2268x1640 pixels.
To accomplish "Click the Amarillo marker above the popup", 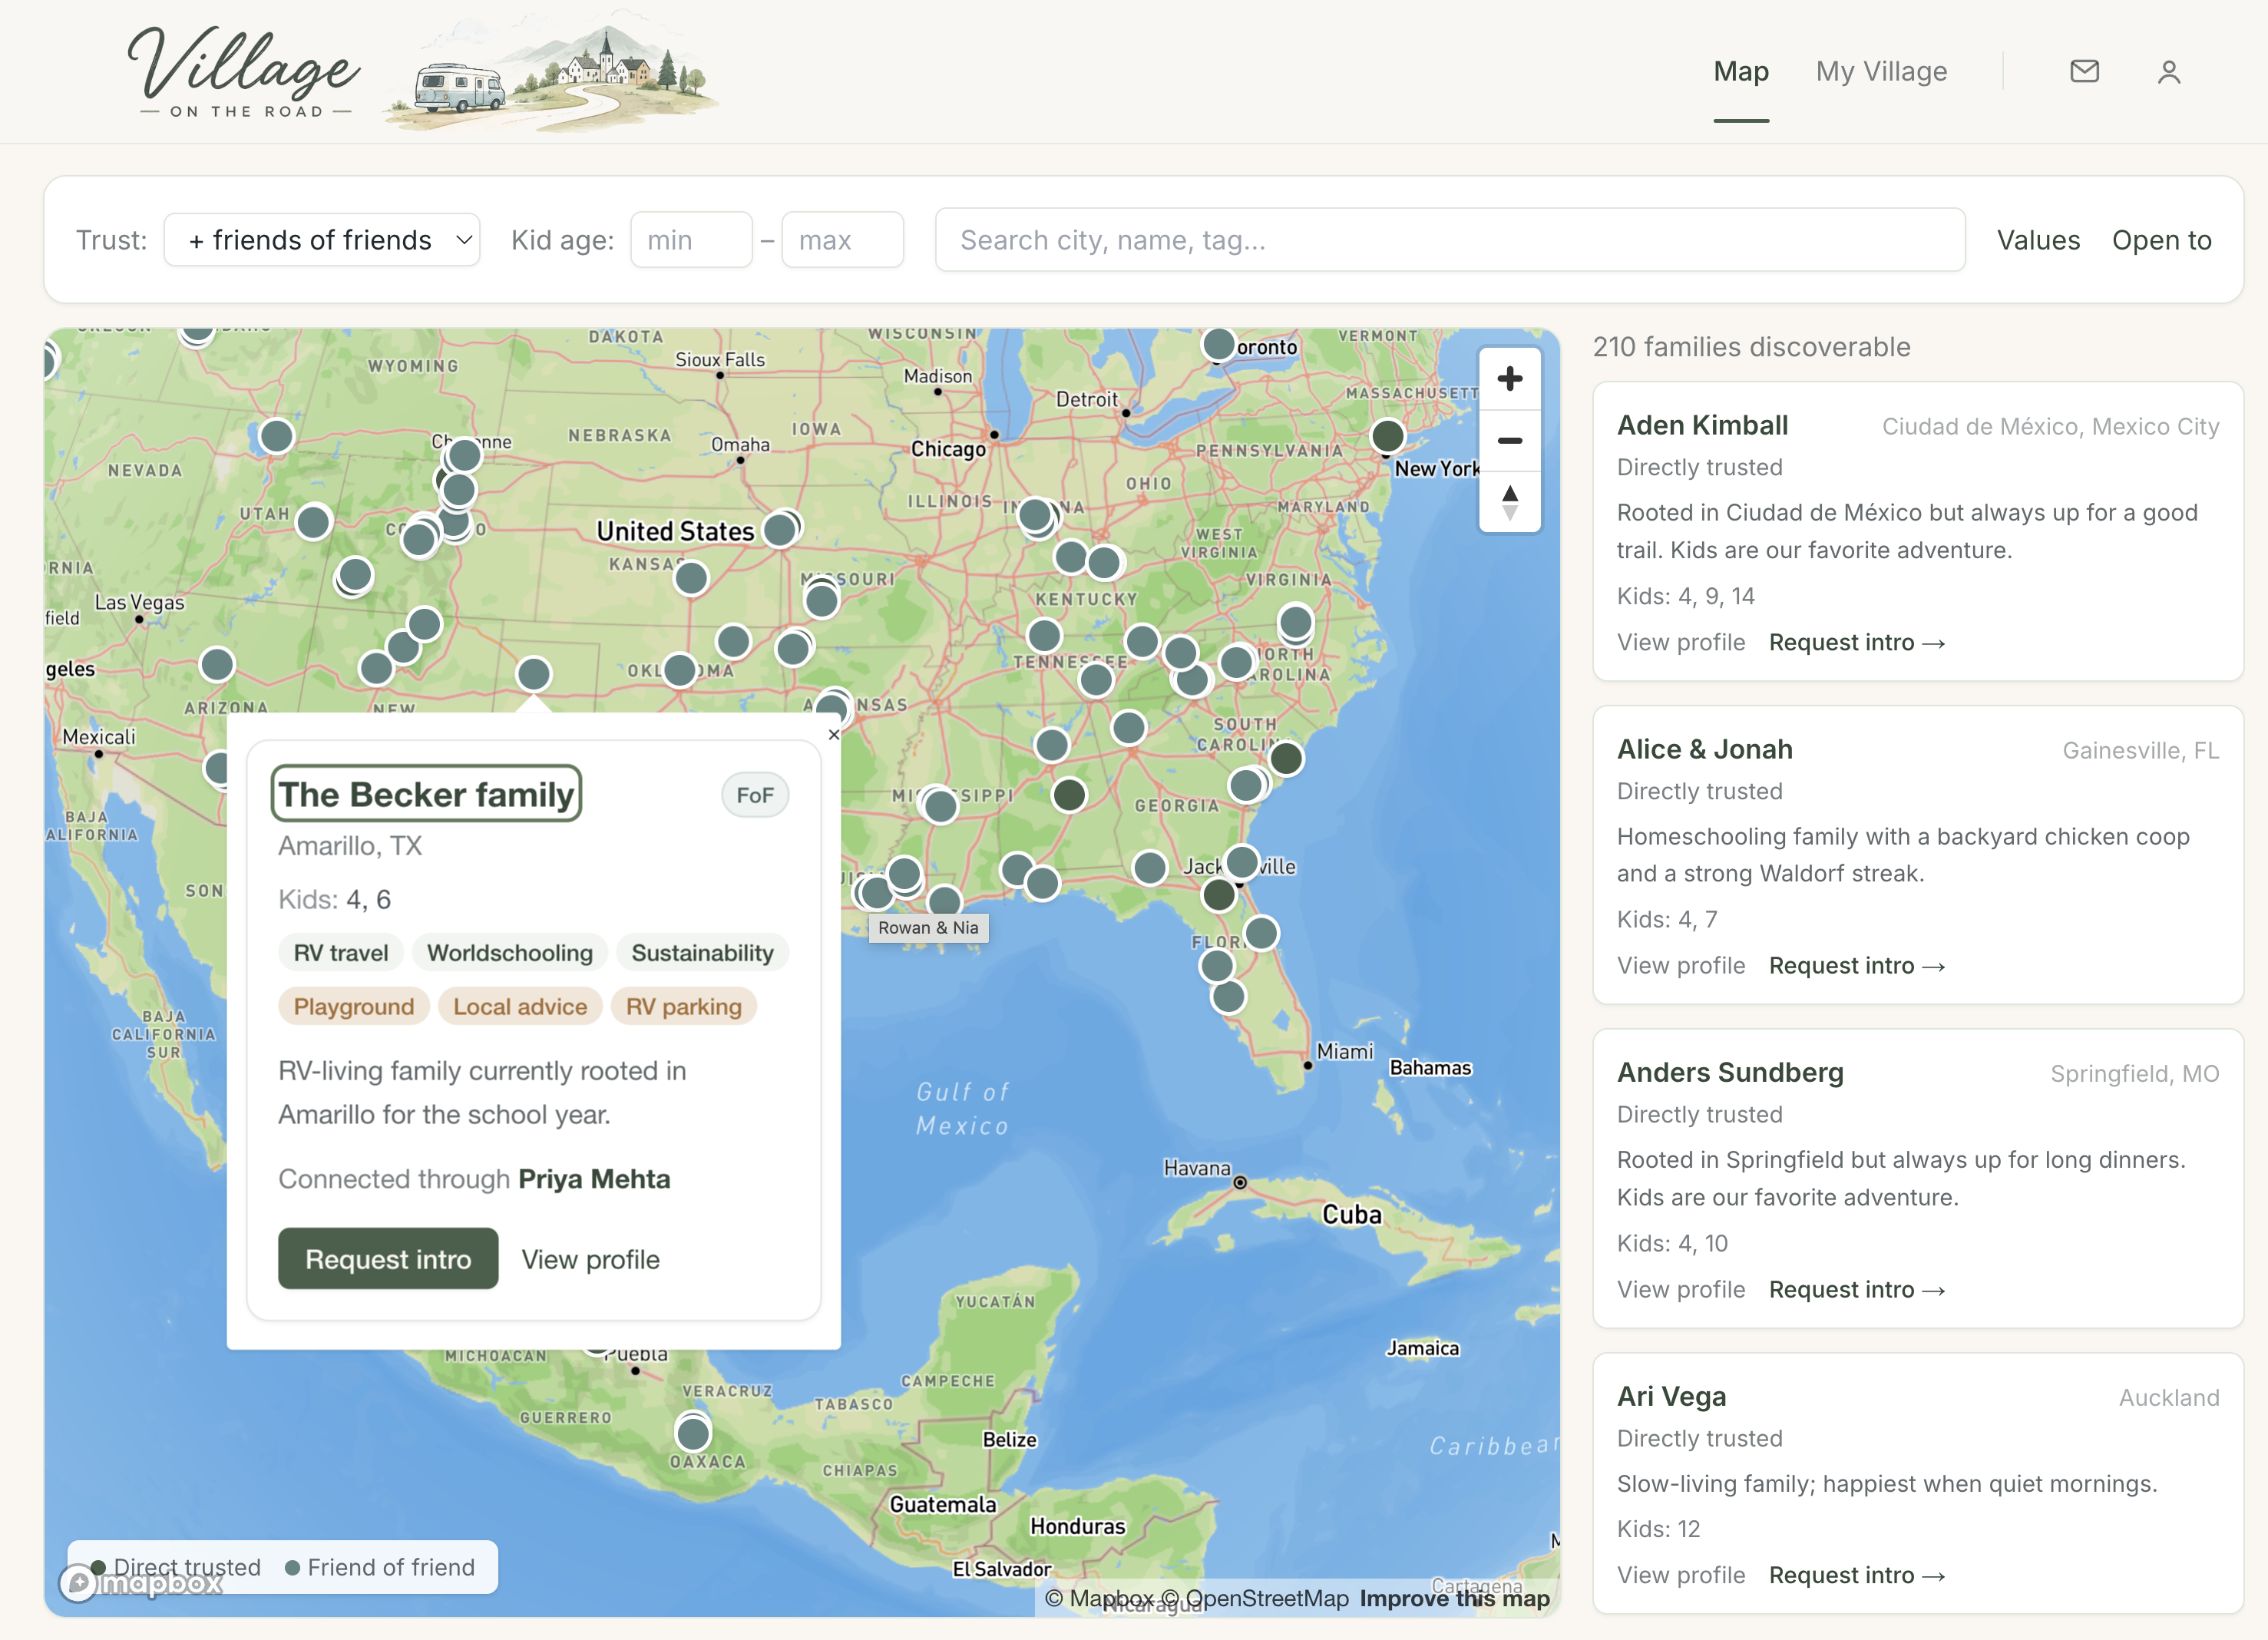I will point(533,674).
